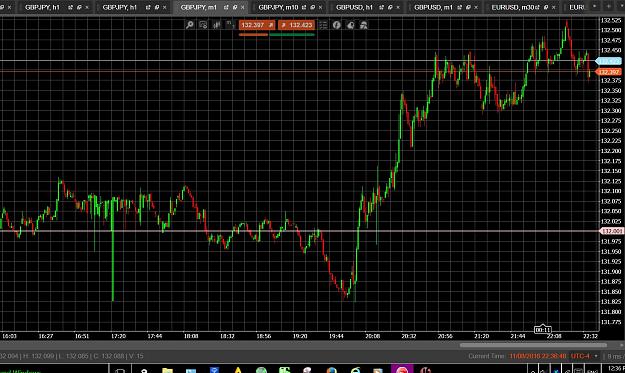Viewport: 625px width, 373px height.
Task: Click the chart toolbar icon right of the magnifier
Action: 203,25
